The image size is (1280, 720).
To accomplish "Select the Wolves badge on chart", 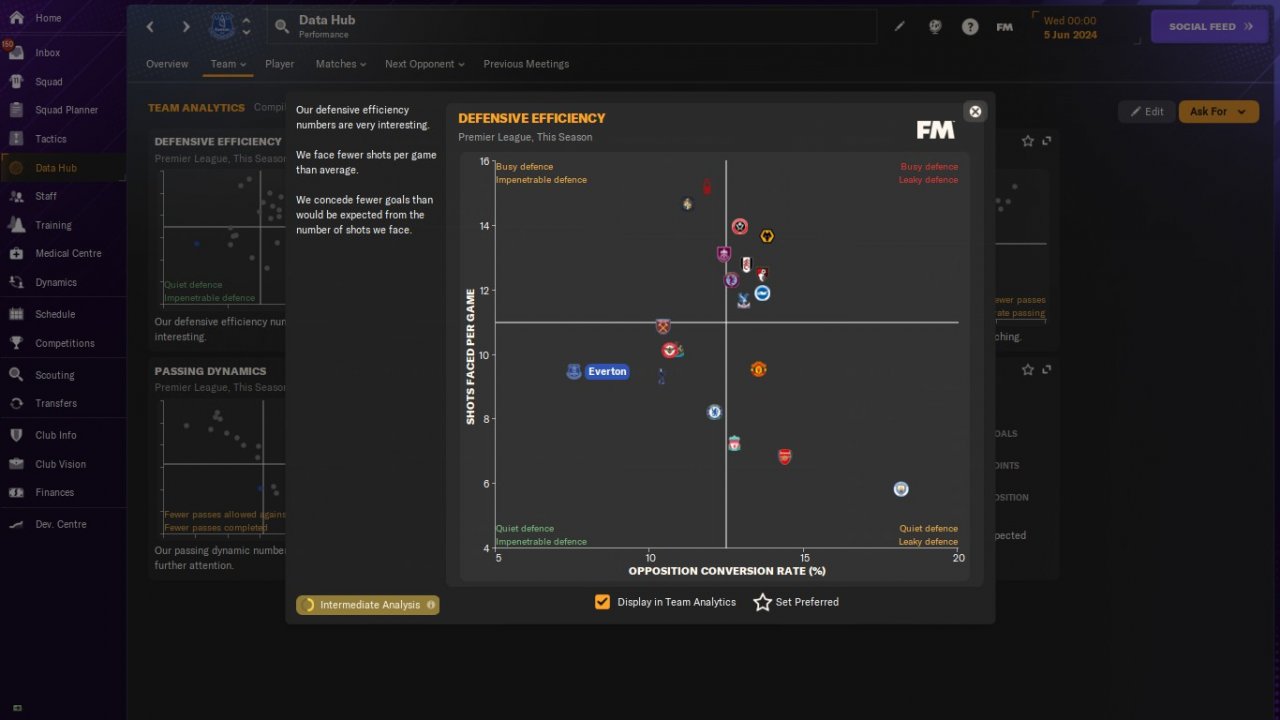I will 767,236.
